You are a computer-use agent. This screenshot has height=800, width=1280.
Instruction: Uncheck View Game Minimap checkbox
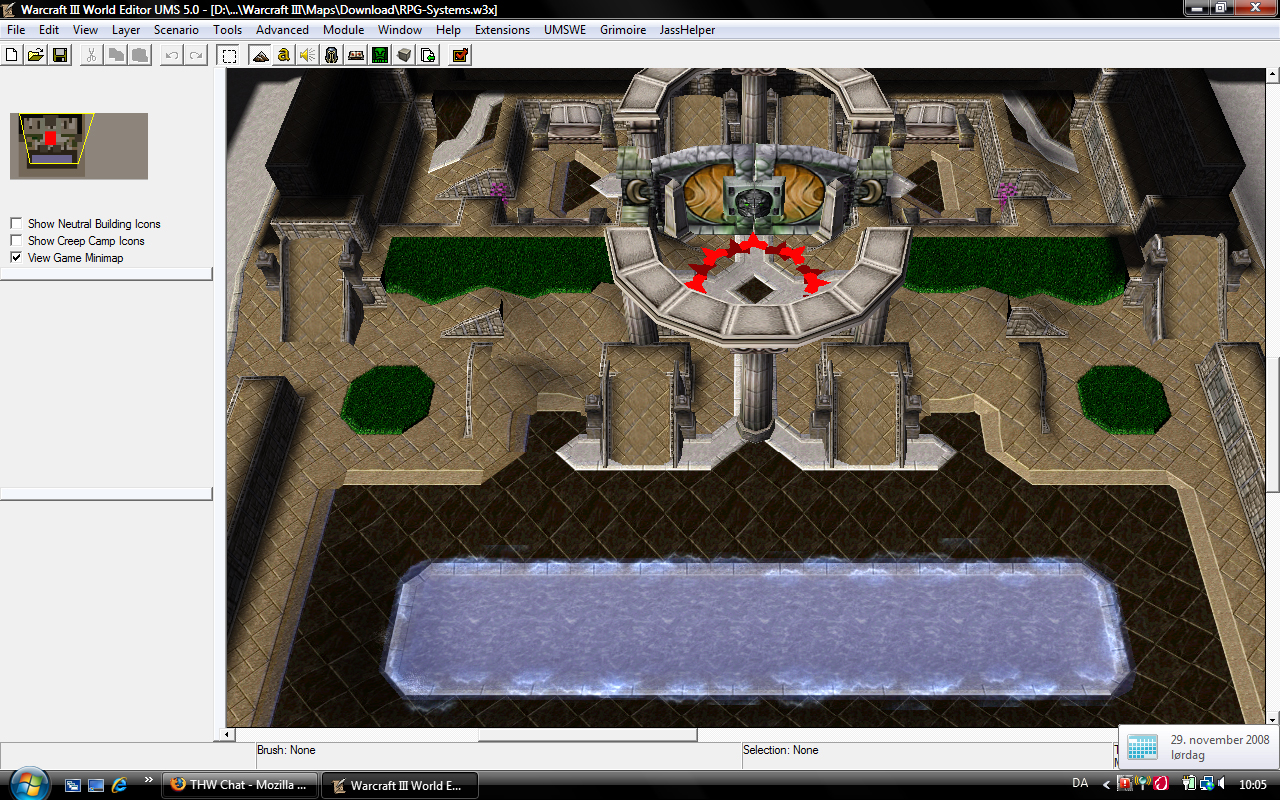[16, 257]
